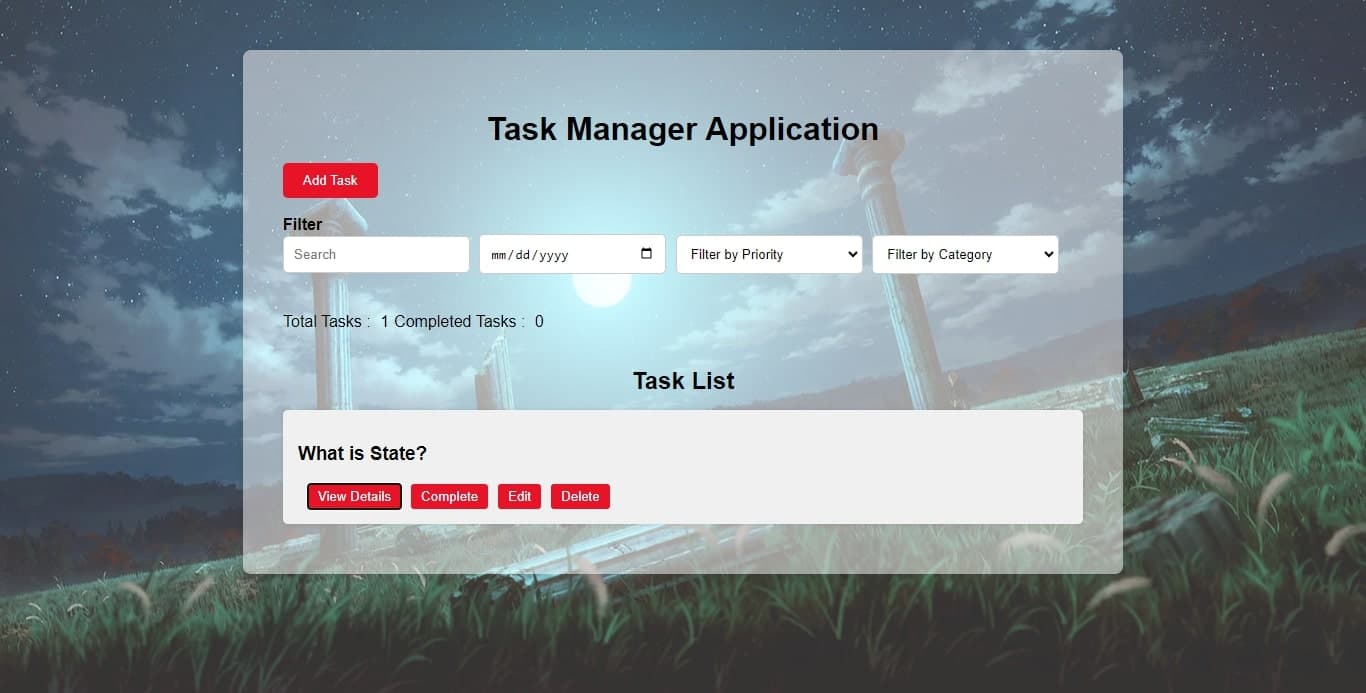Mark the task done with Complete button
The width and height of the screenshot is (1366, 693).
[449, 496]
